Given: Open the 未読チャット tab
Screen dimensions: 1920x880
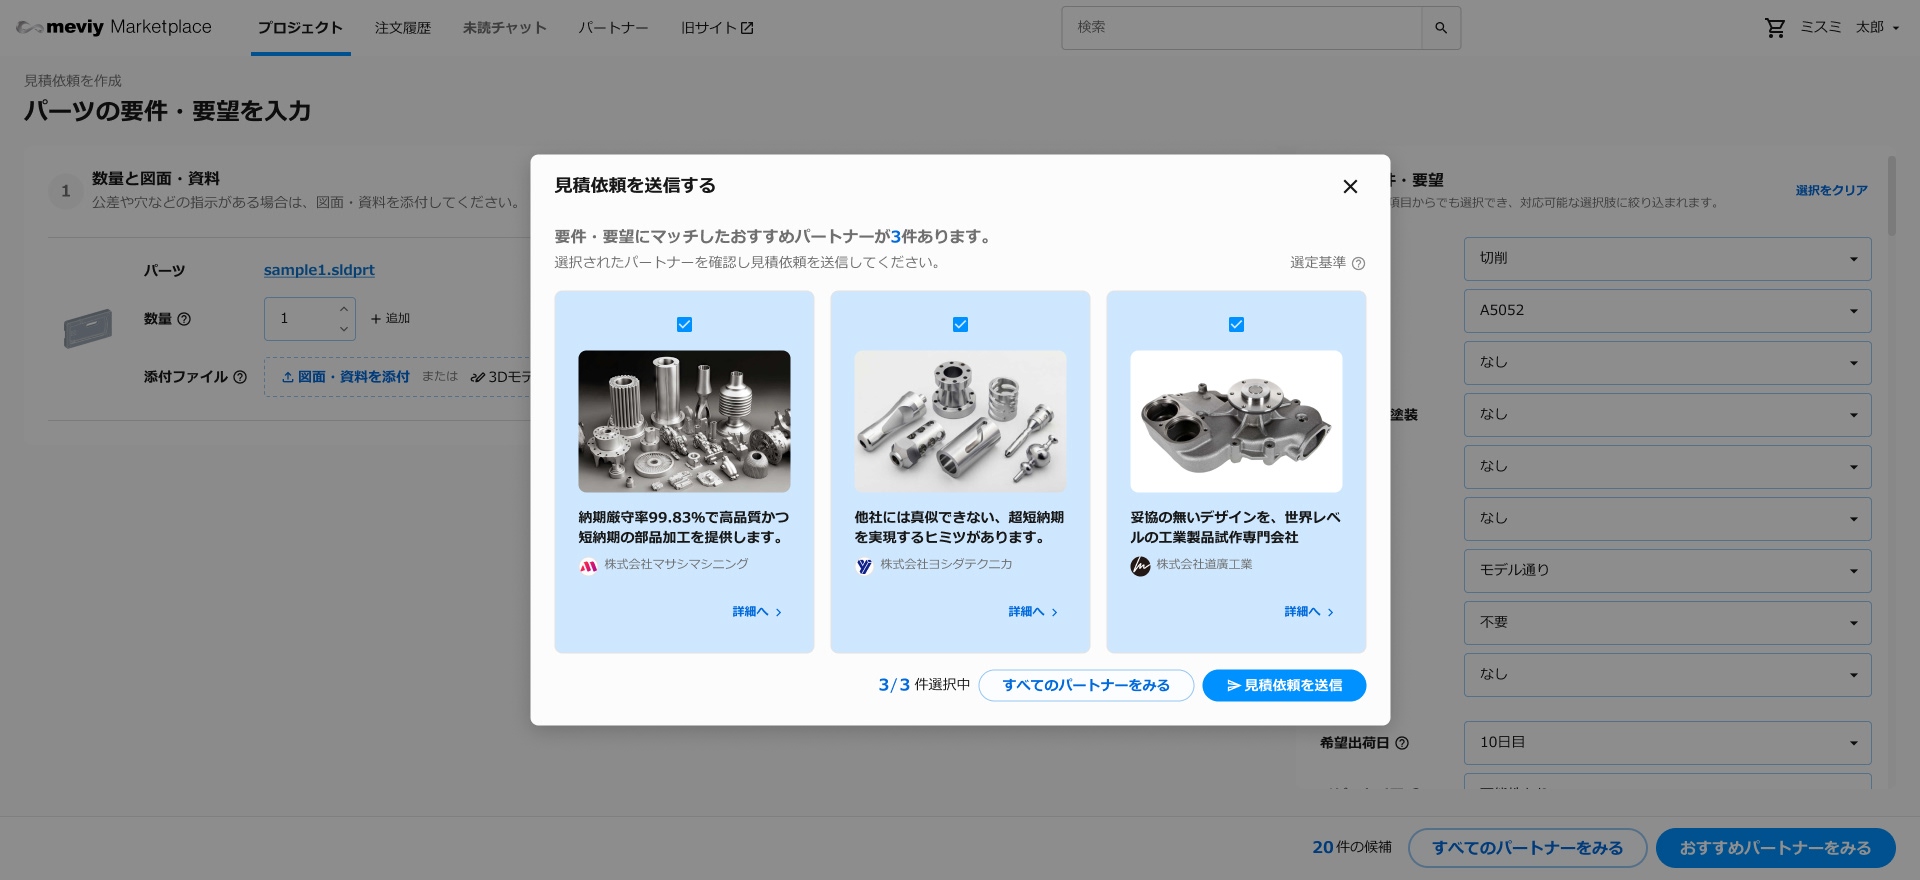Looking at the screenshot, I should pyautogui.click(x=504, y=28).
